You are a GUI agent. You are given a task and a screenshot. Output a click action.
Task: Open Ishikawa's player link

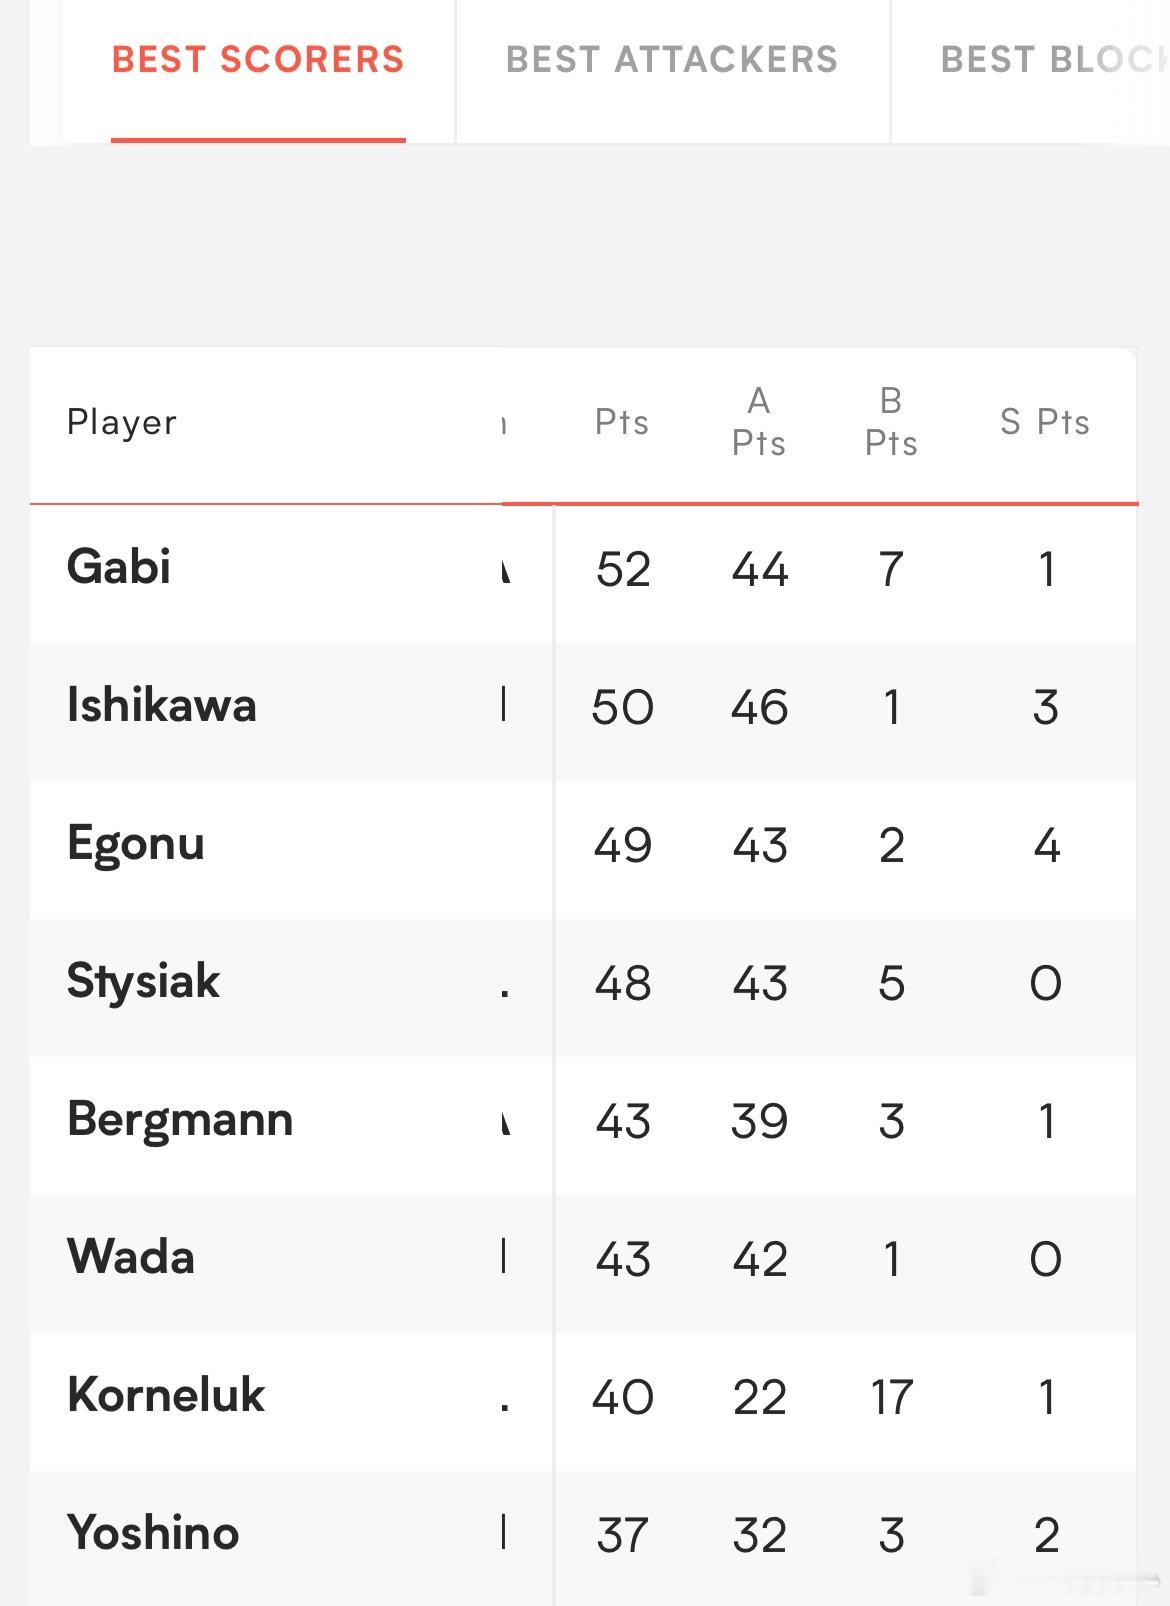162,705
